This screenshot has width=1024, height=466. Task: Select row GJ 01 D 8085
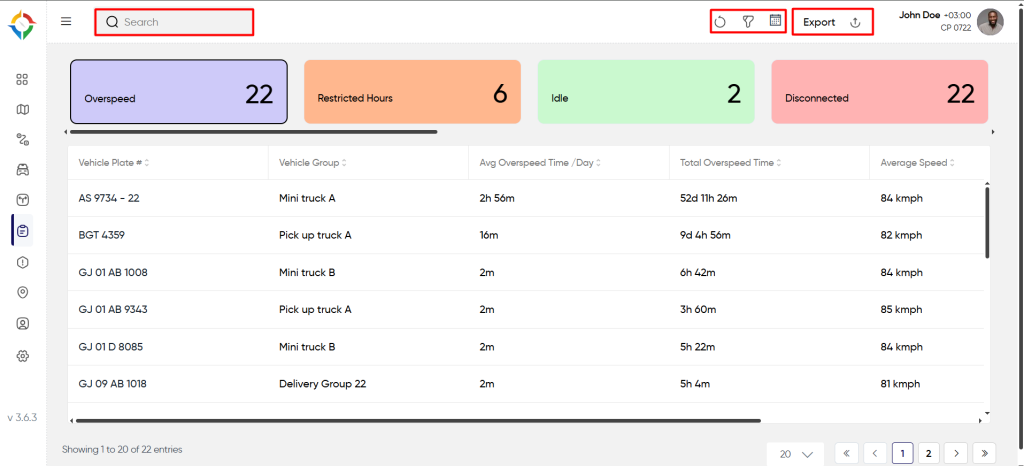coord(526,347)
